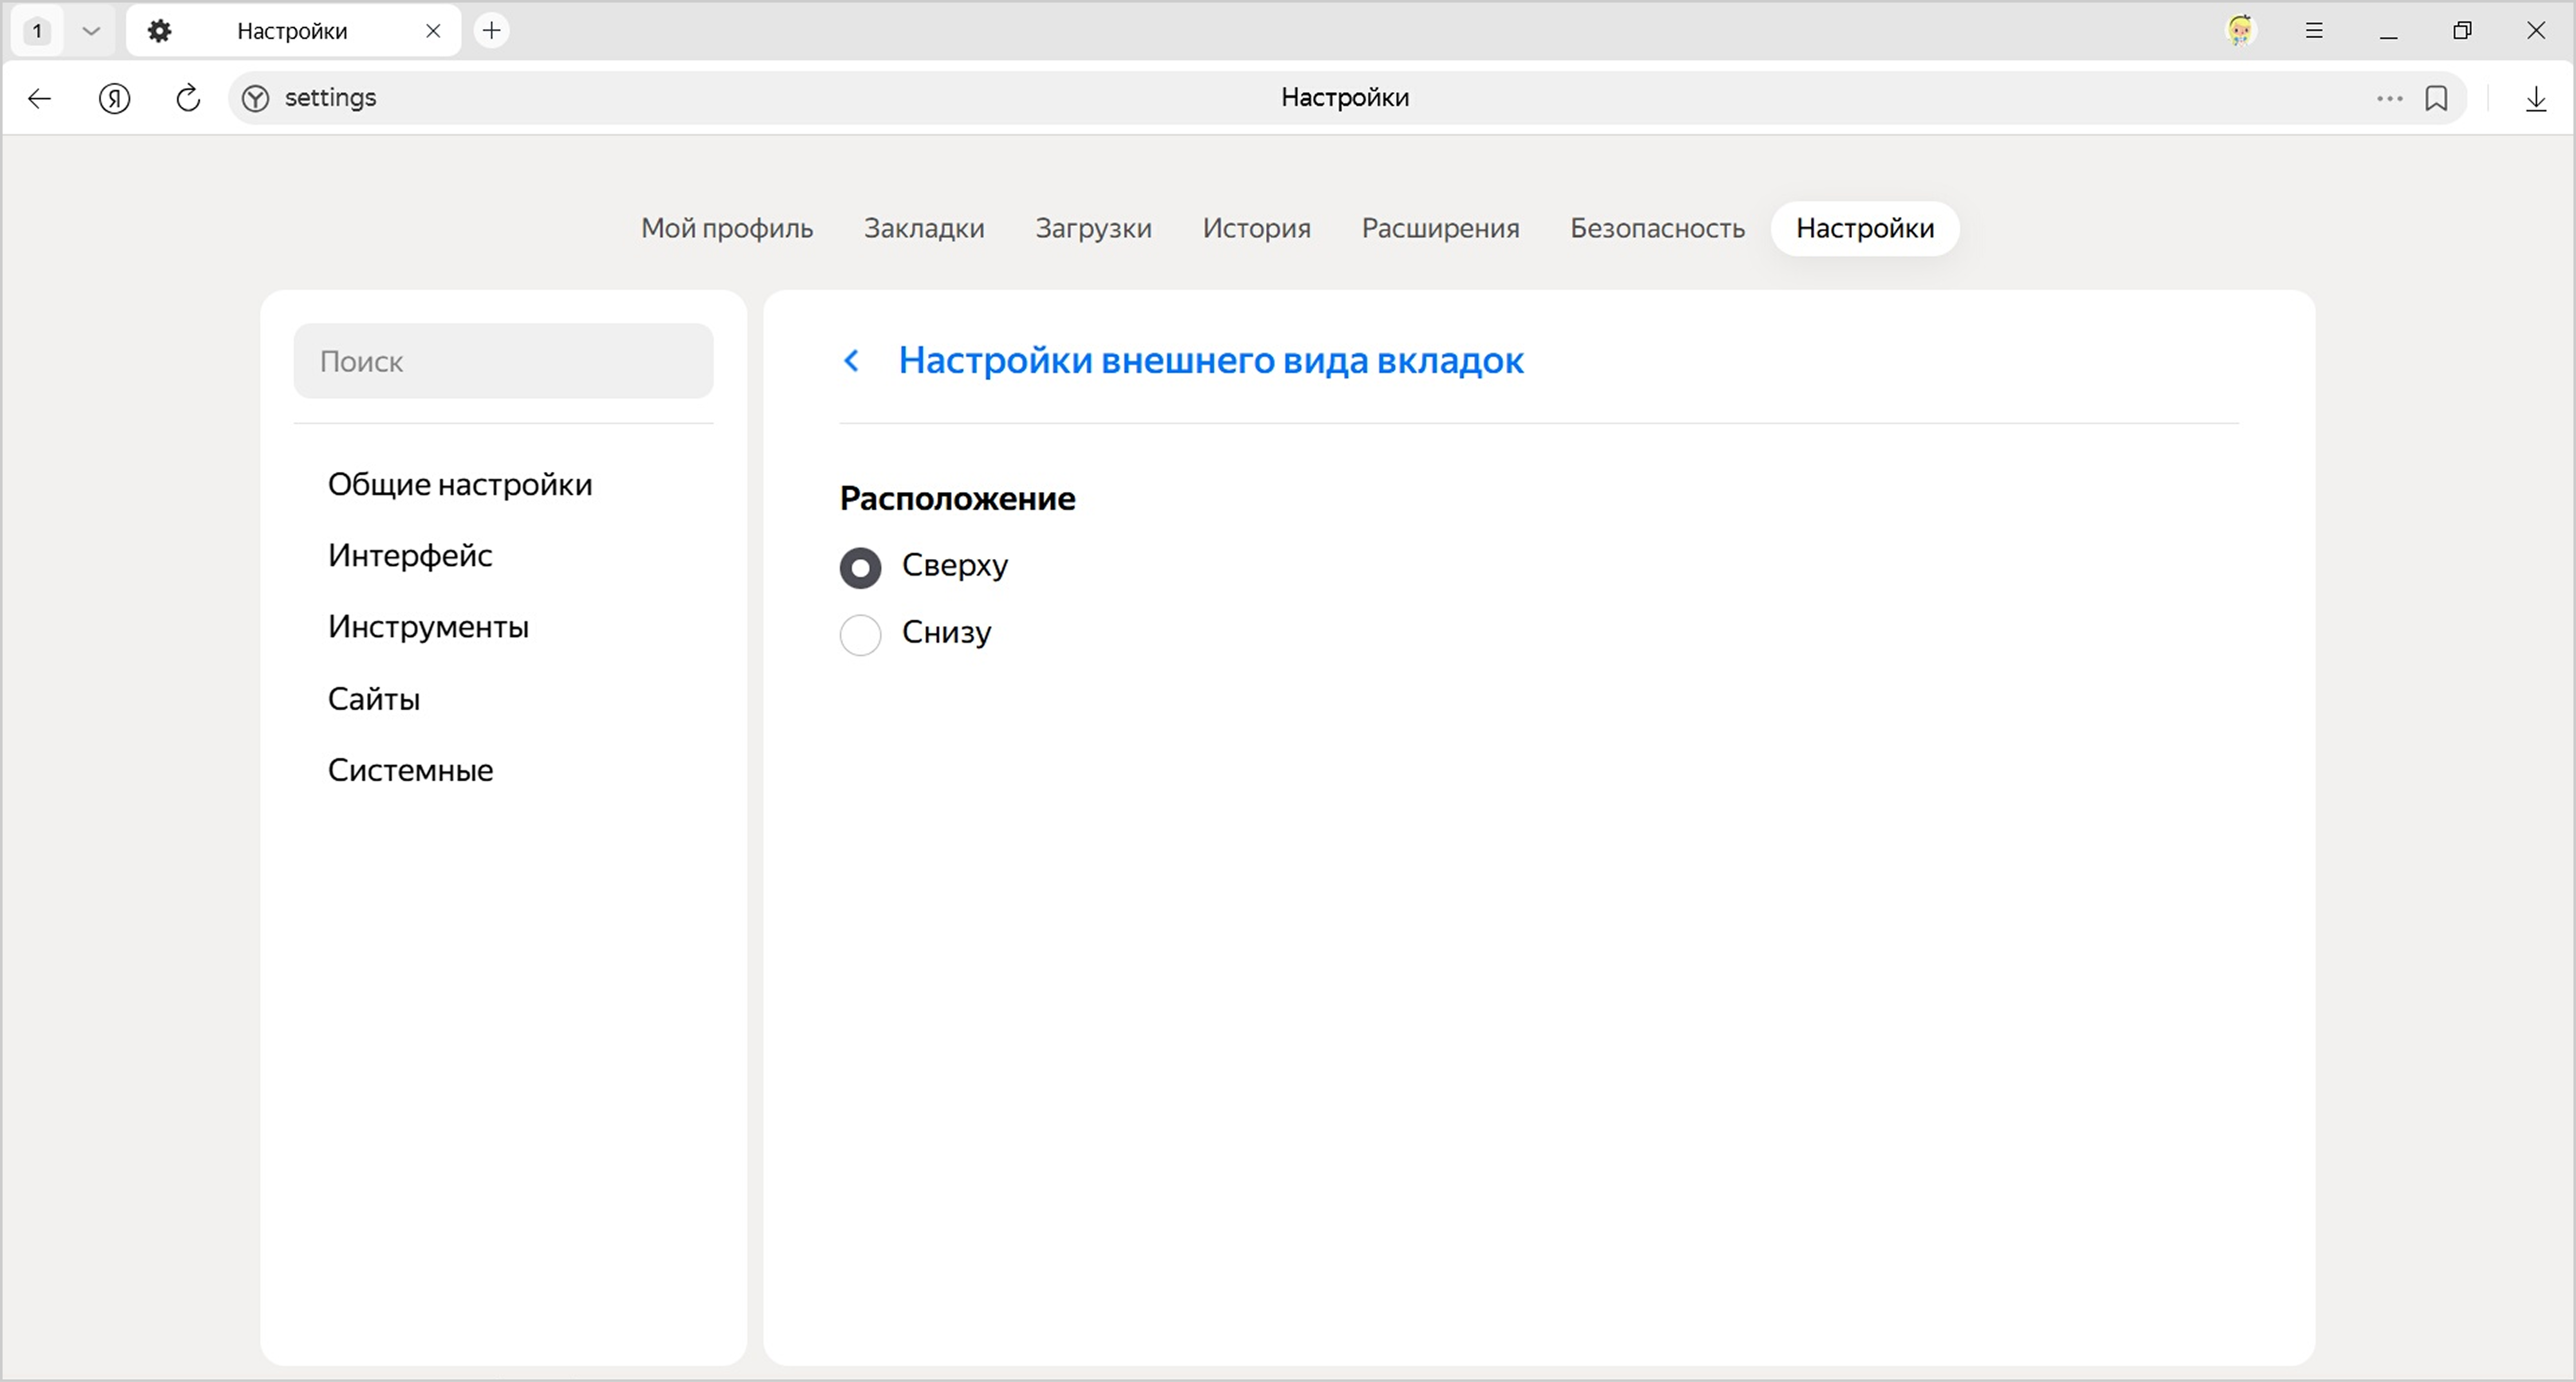Open Интерфейс settings section
2576x1382 pixels.
[x=410, y=555]
